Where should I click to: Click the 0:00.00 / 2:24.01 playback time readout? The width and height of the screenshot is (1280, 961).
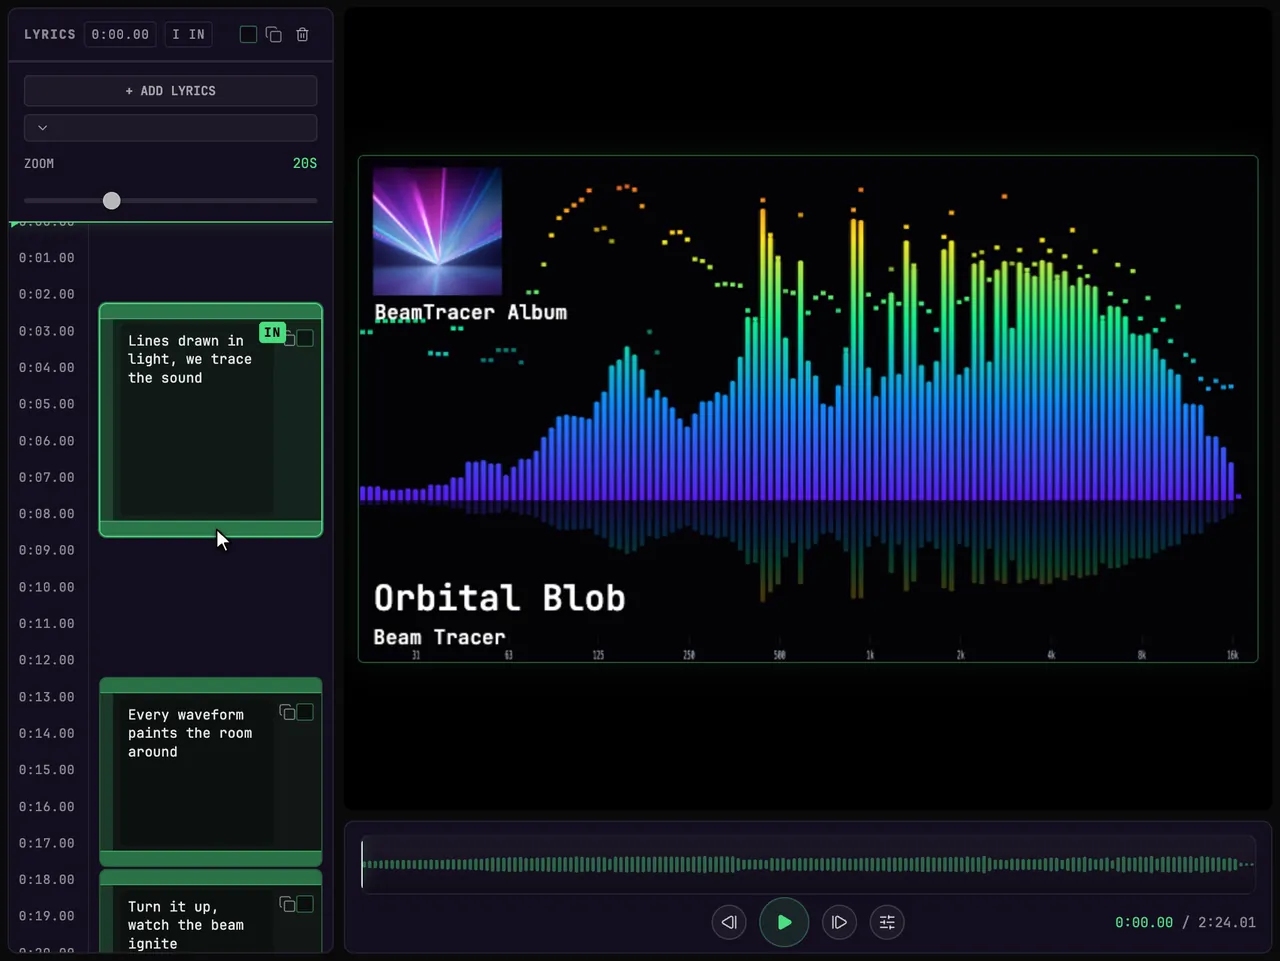coord(1185,922)
